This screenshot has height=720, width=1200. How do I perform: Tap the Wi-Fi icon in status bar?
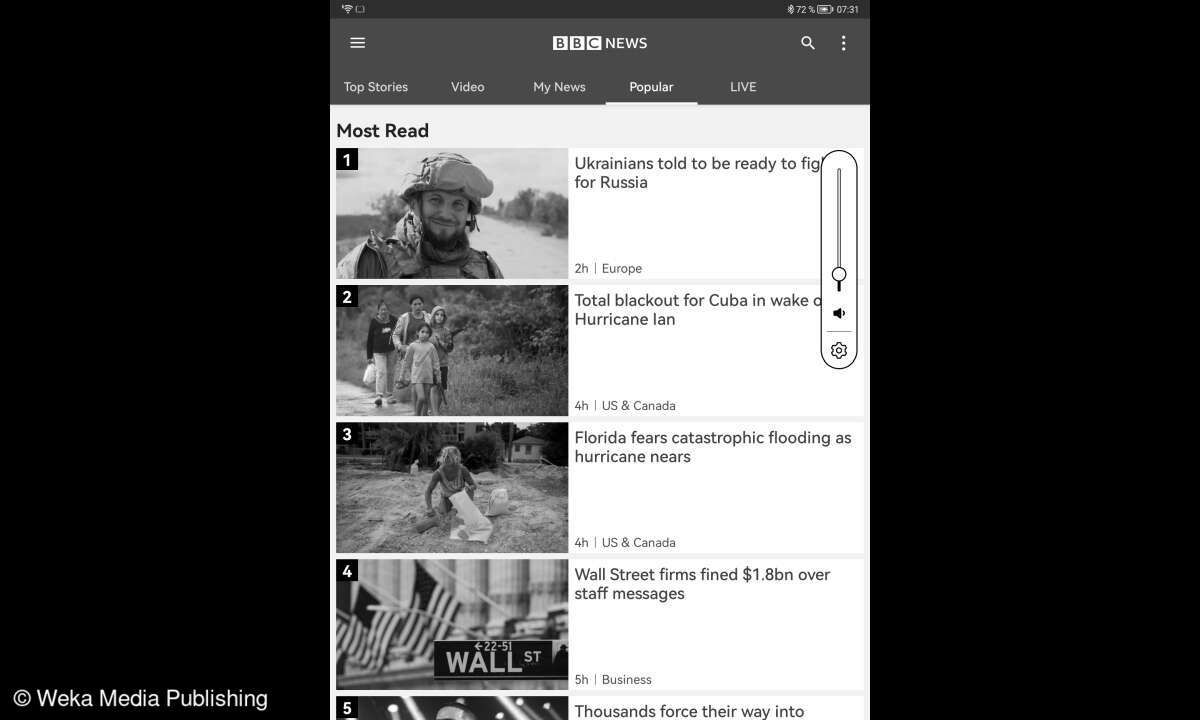(347, 9)
